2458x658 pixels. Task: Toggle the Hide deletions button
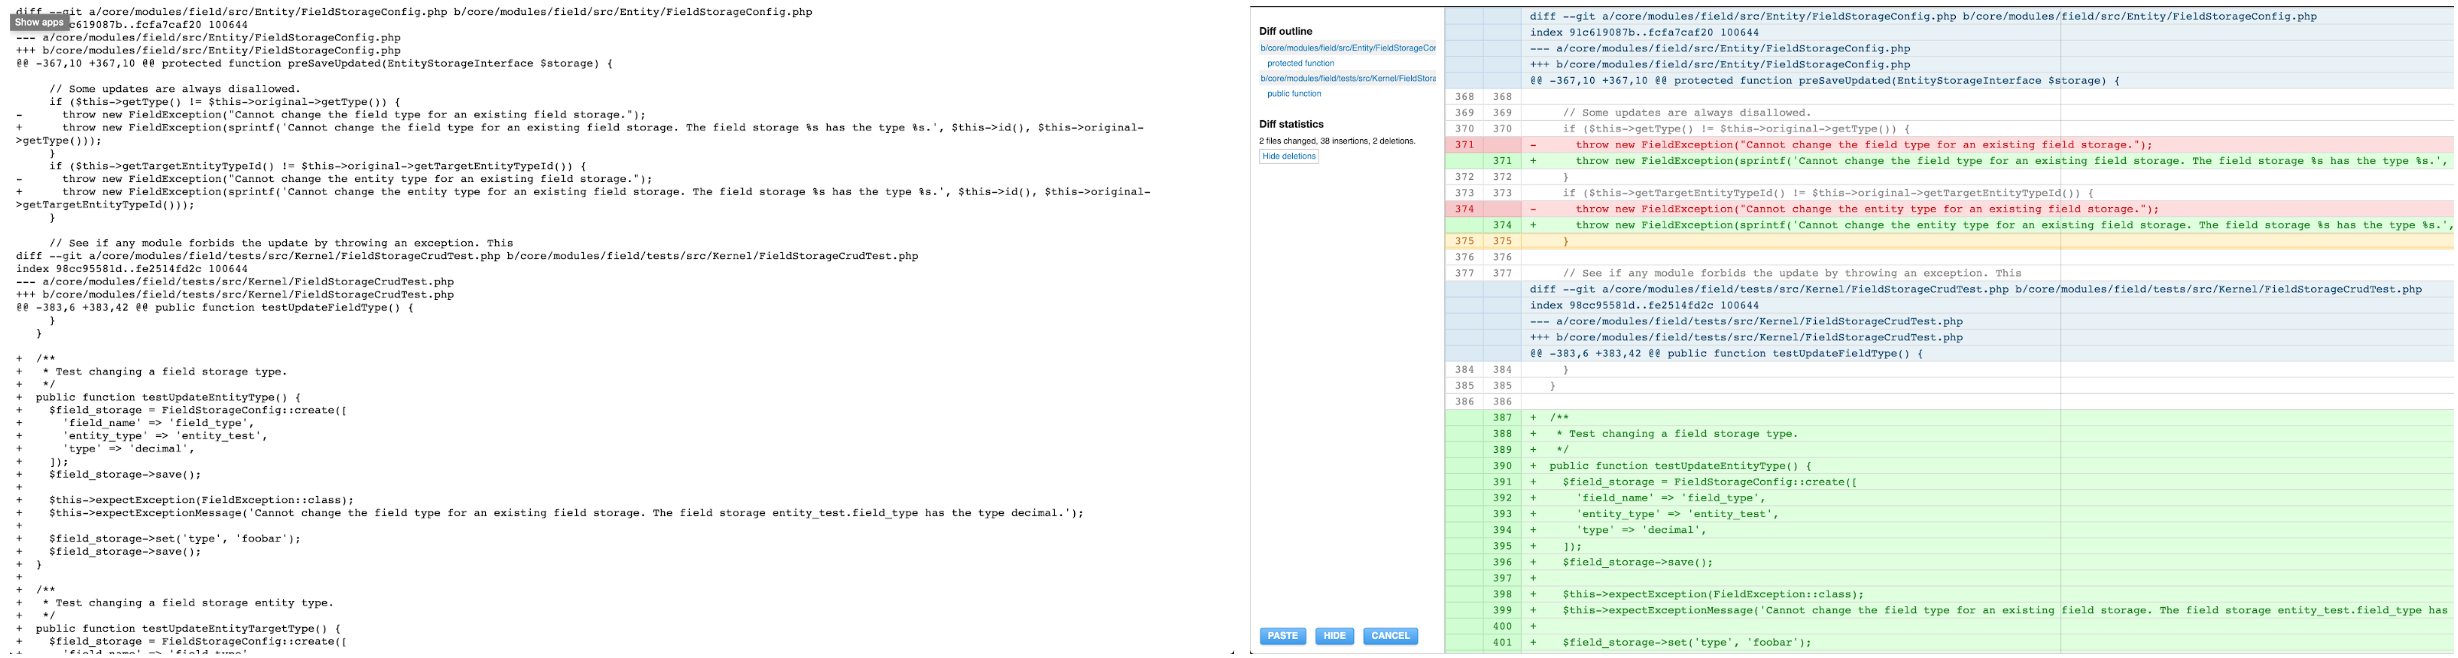point(1289,156)
